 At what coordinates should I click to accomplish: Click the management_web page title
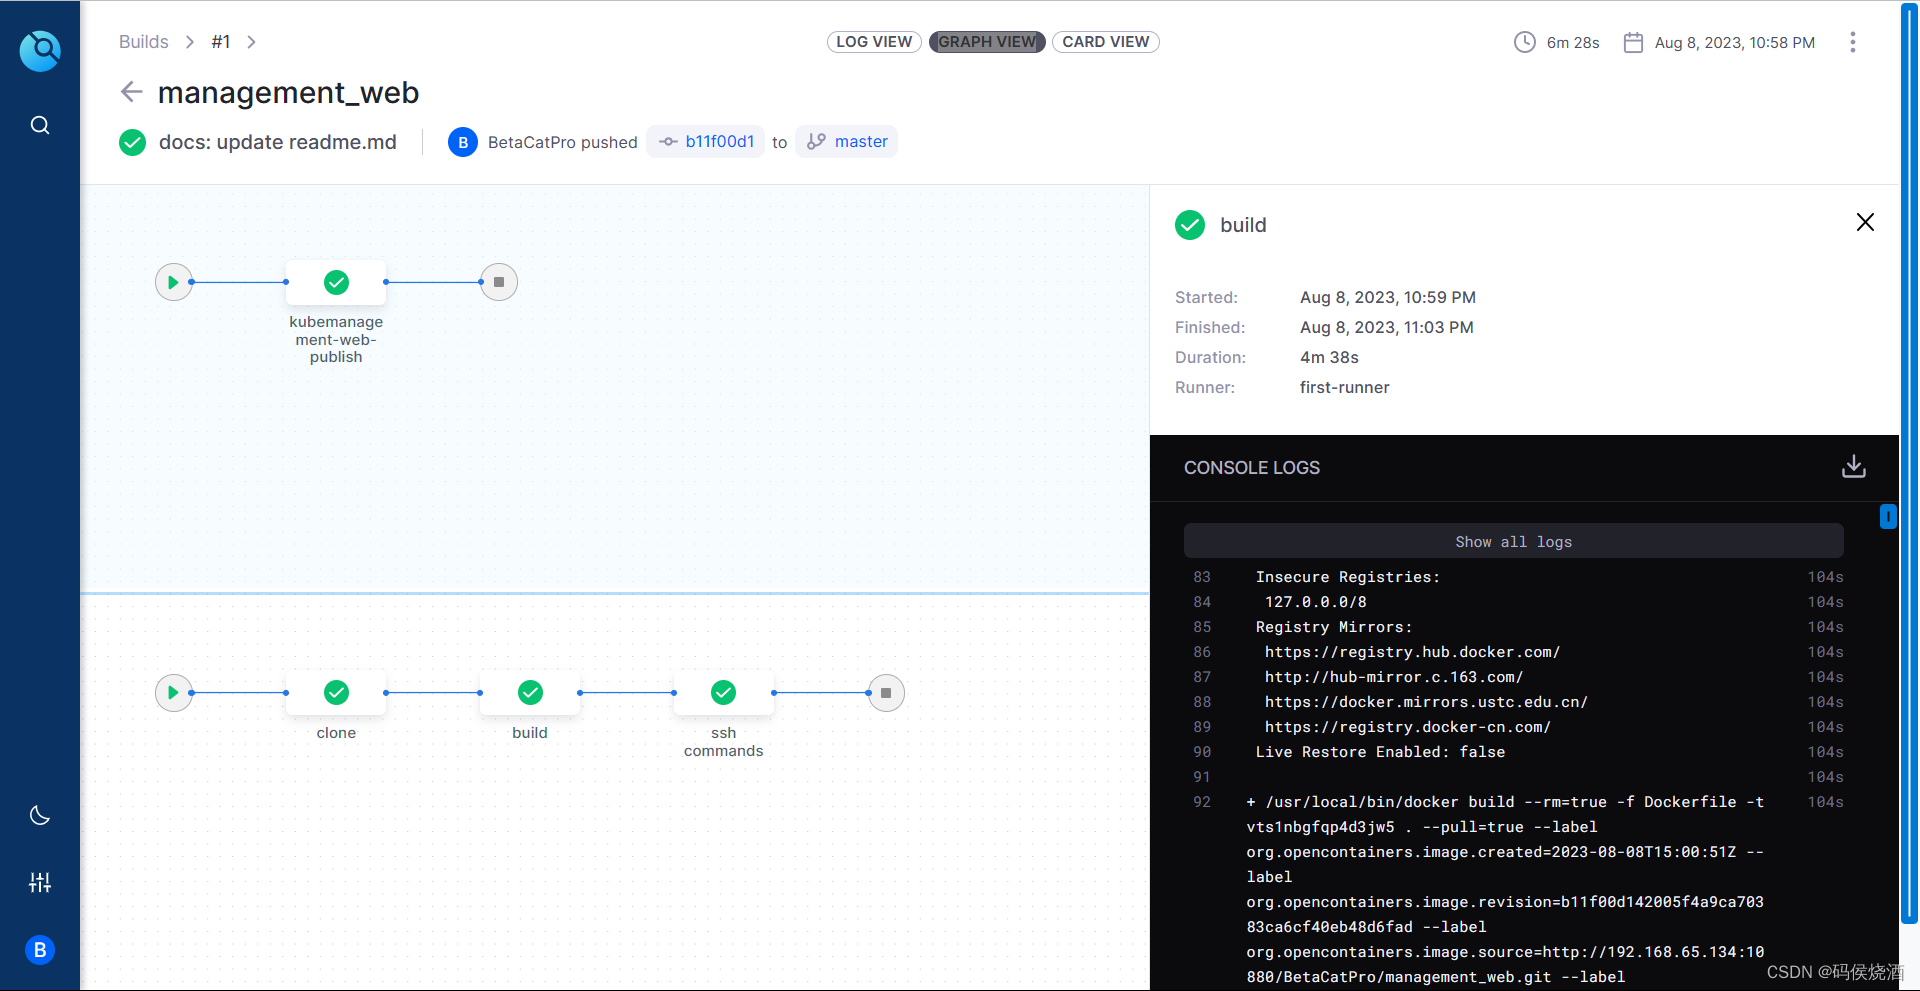(x=289, y=92)
